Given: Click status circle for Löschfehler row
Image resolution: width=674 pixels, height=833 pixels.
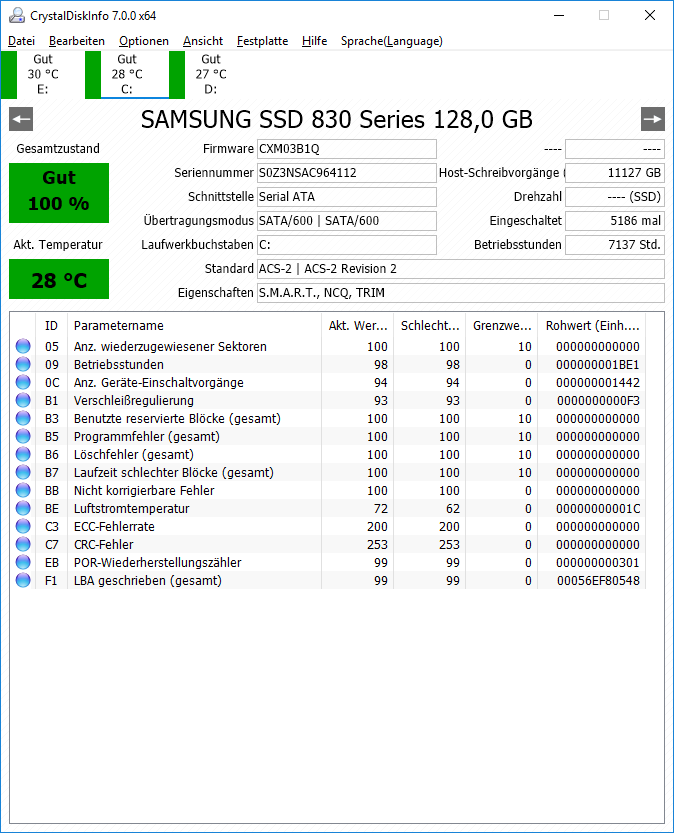Looking at the screenshot, I should click(x=23, y=455).
